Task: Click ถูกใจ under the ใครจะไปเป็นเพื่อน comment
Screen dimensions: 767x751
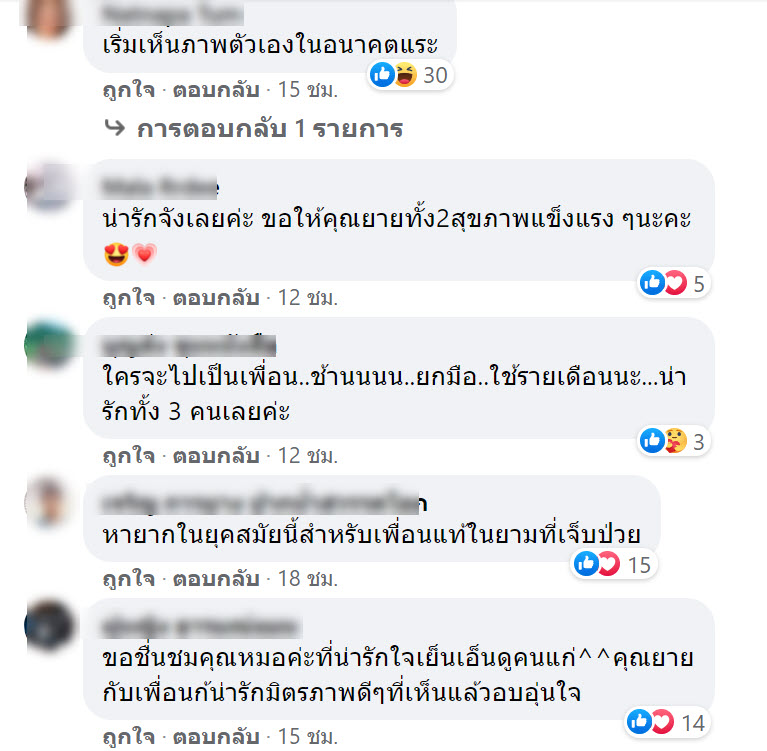Action: click(129, 456)
